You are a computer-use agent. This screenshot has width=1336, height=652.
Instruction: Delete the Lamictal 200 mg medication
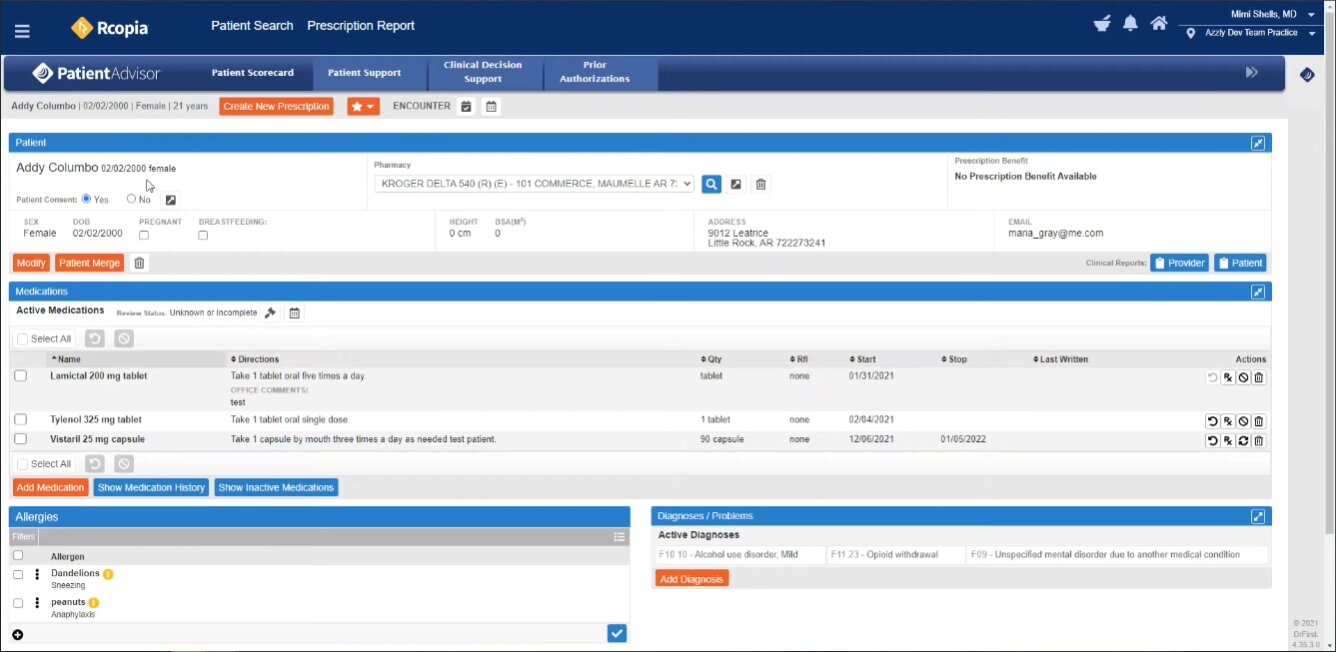click(x=1259, y=378)
